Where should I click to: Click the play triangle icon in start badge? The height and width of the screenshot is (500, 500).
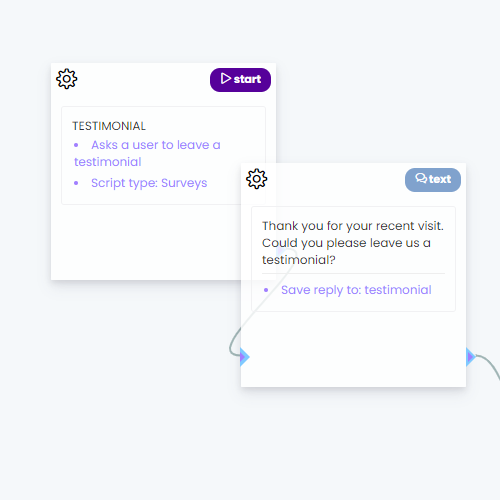[x=226, y=79]
